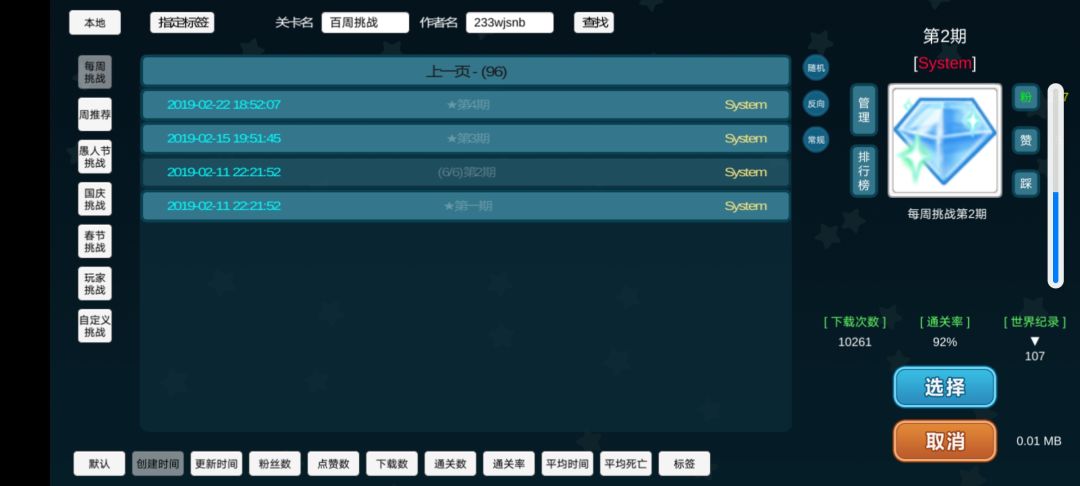Click the System author in 第一期 row
The height and width of the screenshot is (486, 1080).
point(745,206)
